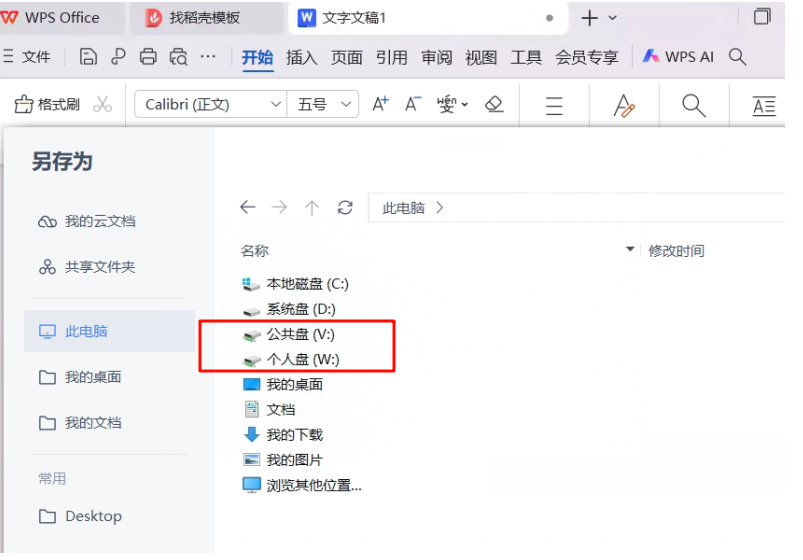Select 此电脑 in sidebar
803x560 pixels.
tap(110, 331)
